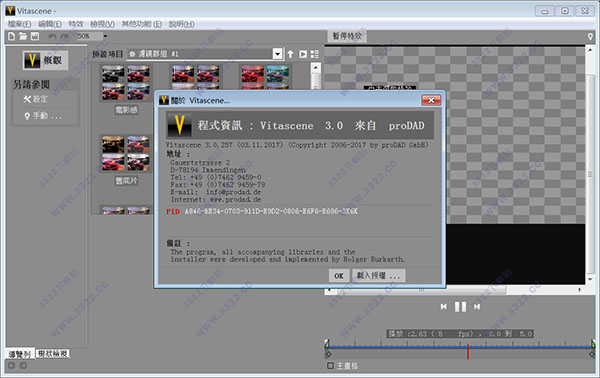Click the navigation forward arrow at bottom-left

[23, 366]
